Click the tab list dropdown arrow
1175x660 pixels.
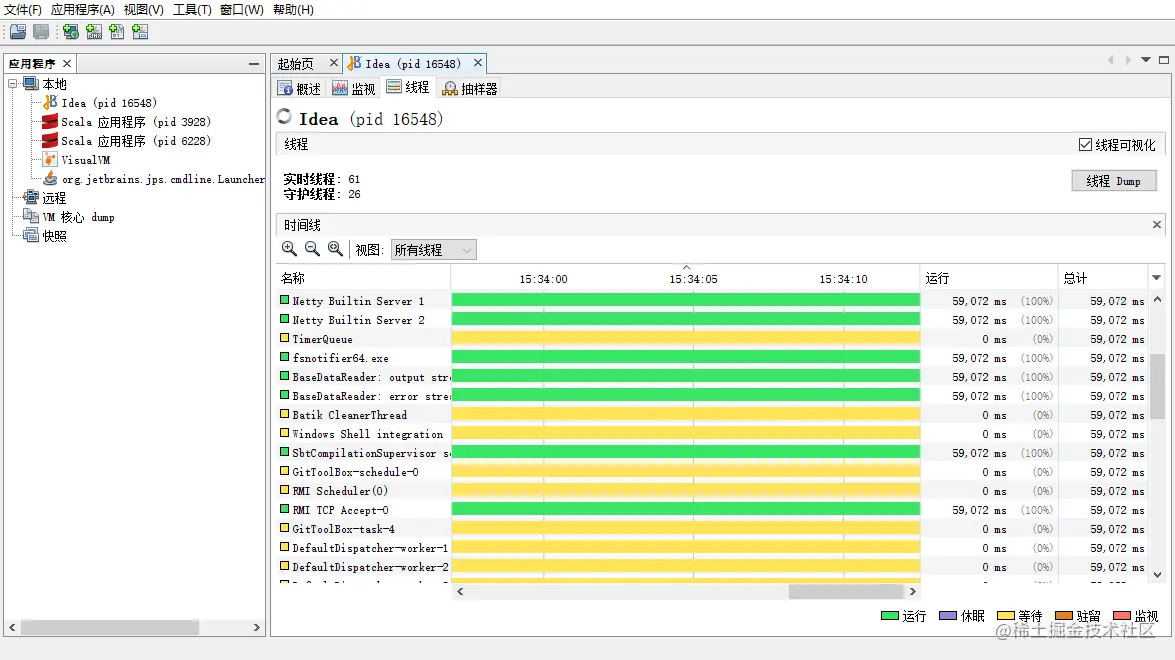click(1146, 60)
